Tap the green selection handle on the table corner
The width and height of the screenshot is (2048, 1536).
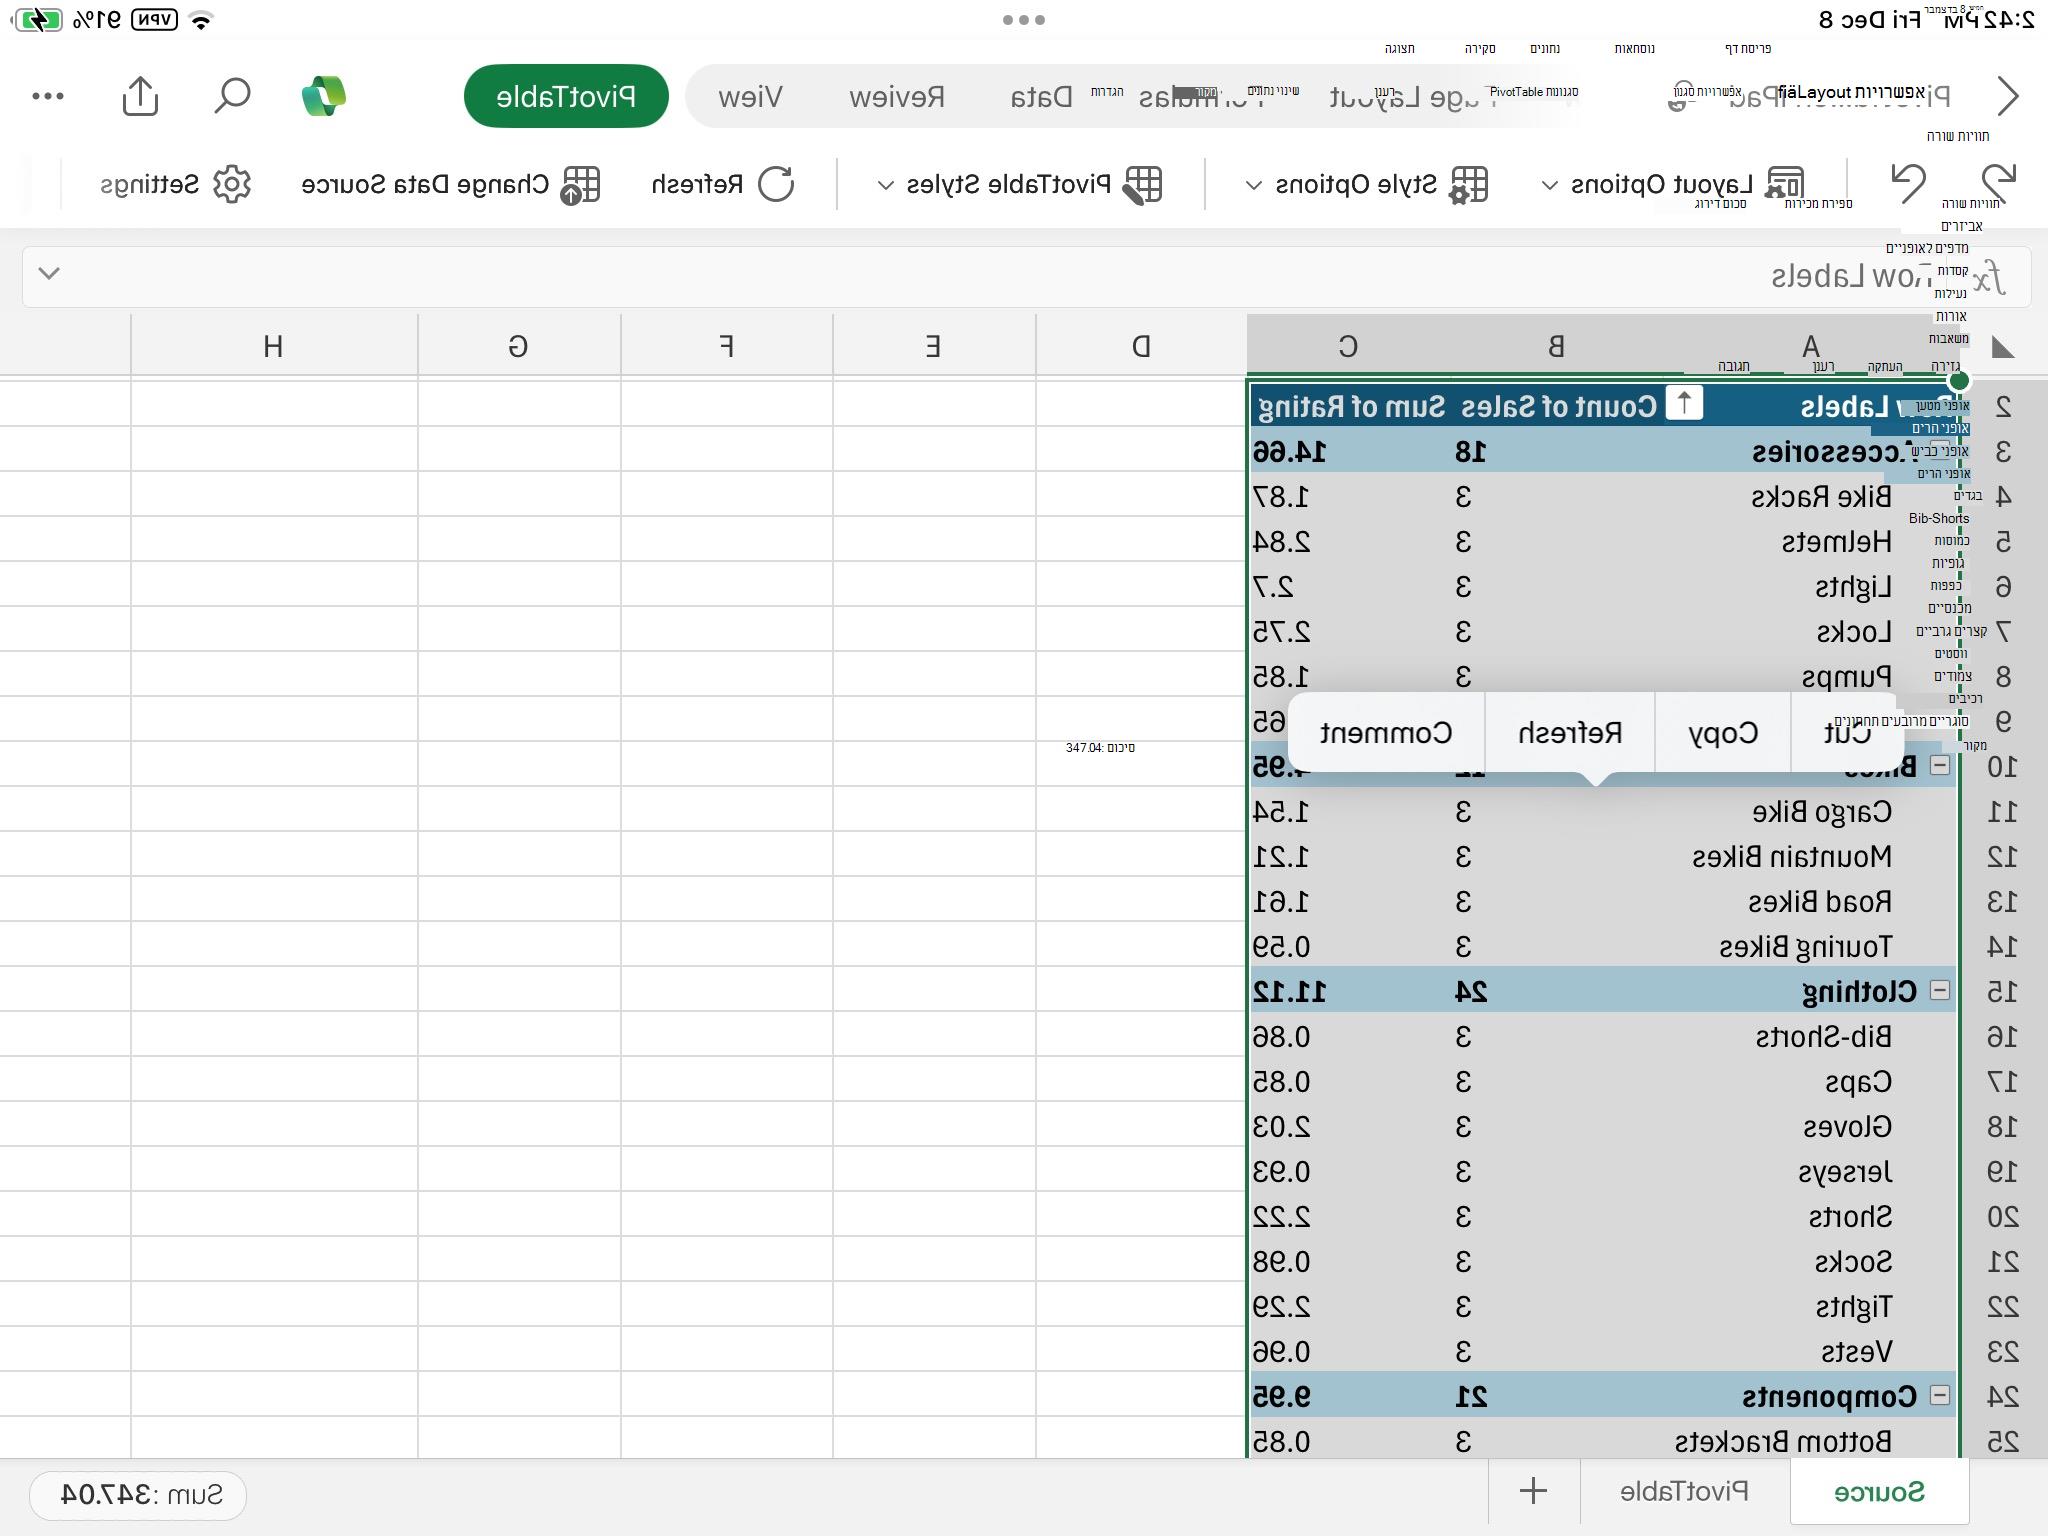pyautogui.click(x=1959, y=380)
